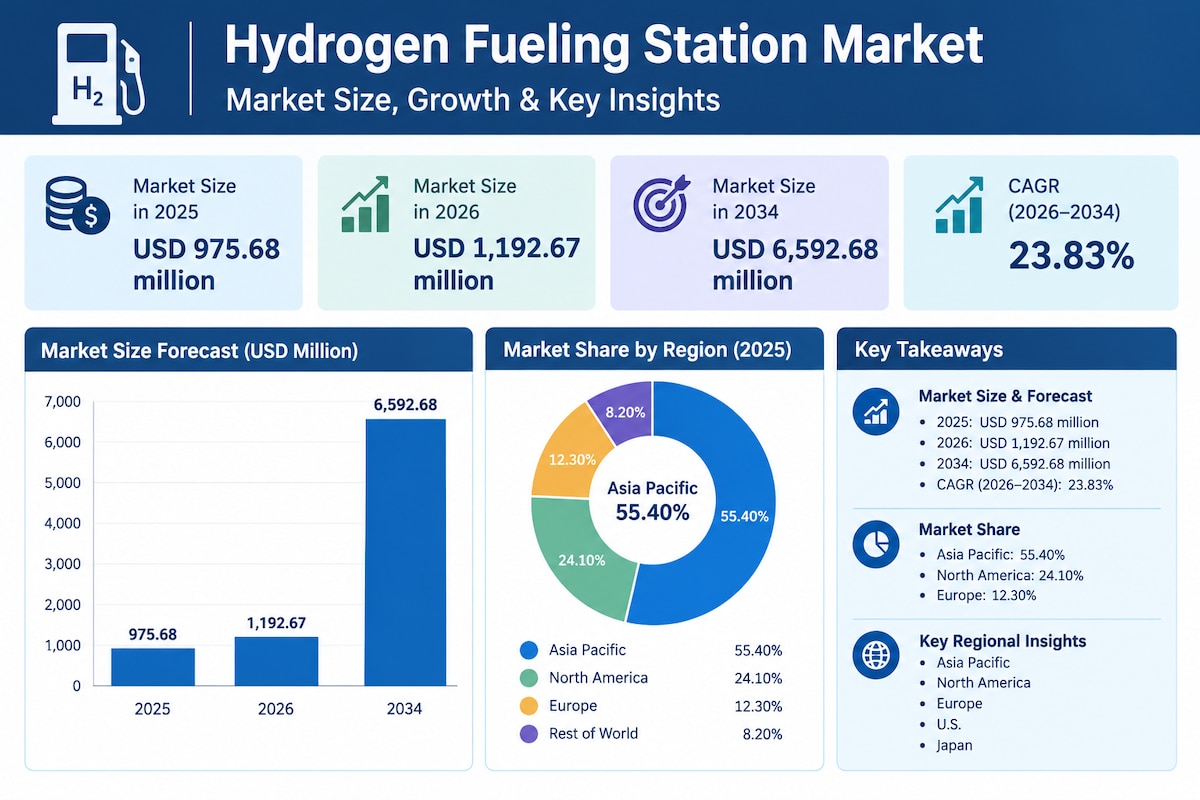Click the 'USD 1,192.67 million' card value
Image resolution: width=1200 pixels, height=800 pixels.
coord(496,264)
